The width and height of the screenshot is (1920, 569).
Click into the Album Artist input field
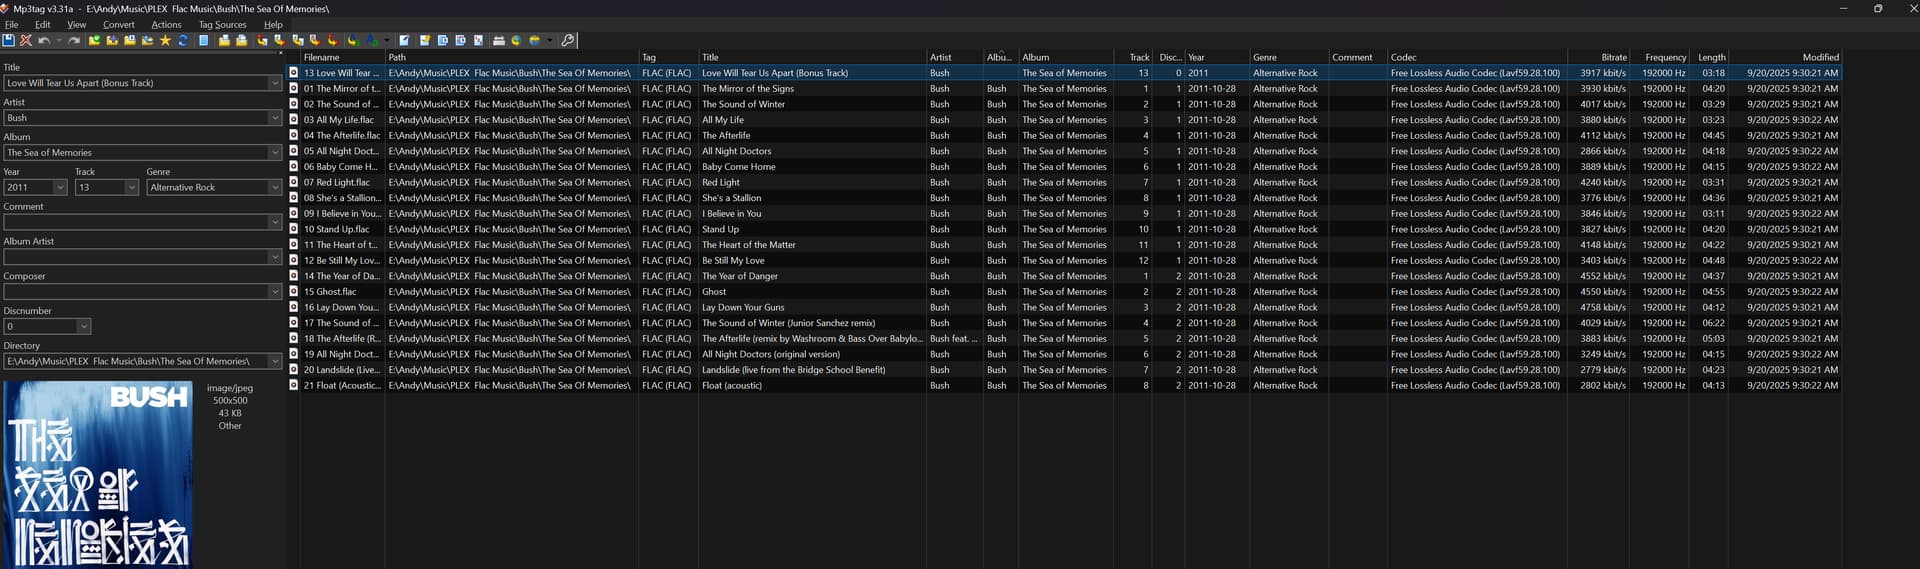[136, 257]
